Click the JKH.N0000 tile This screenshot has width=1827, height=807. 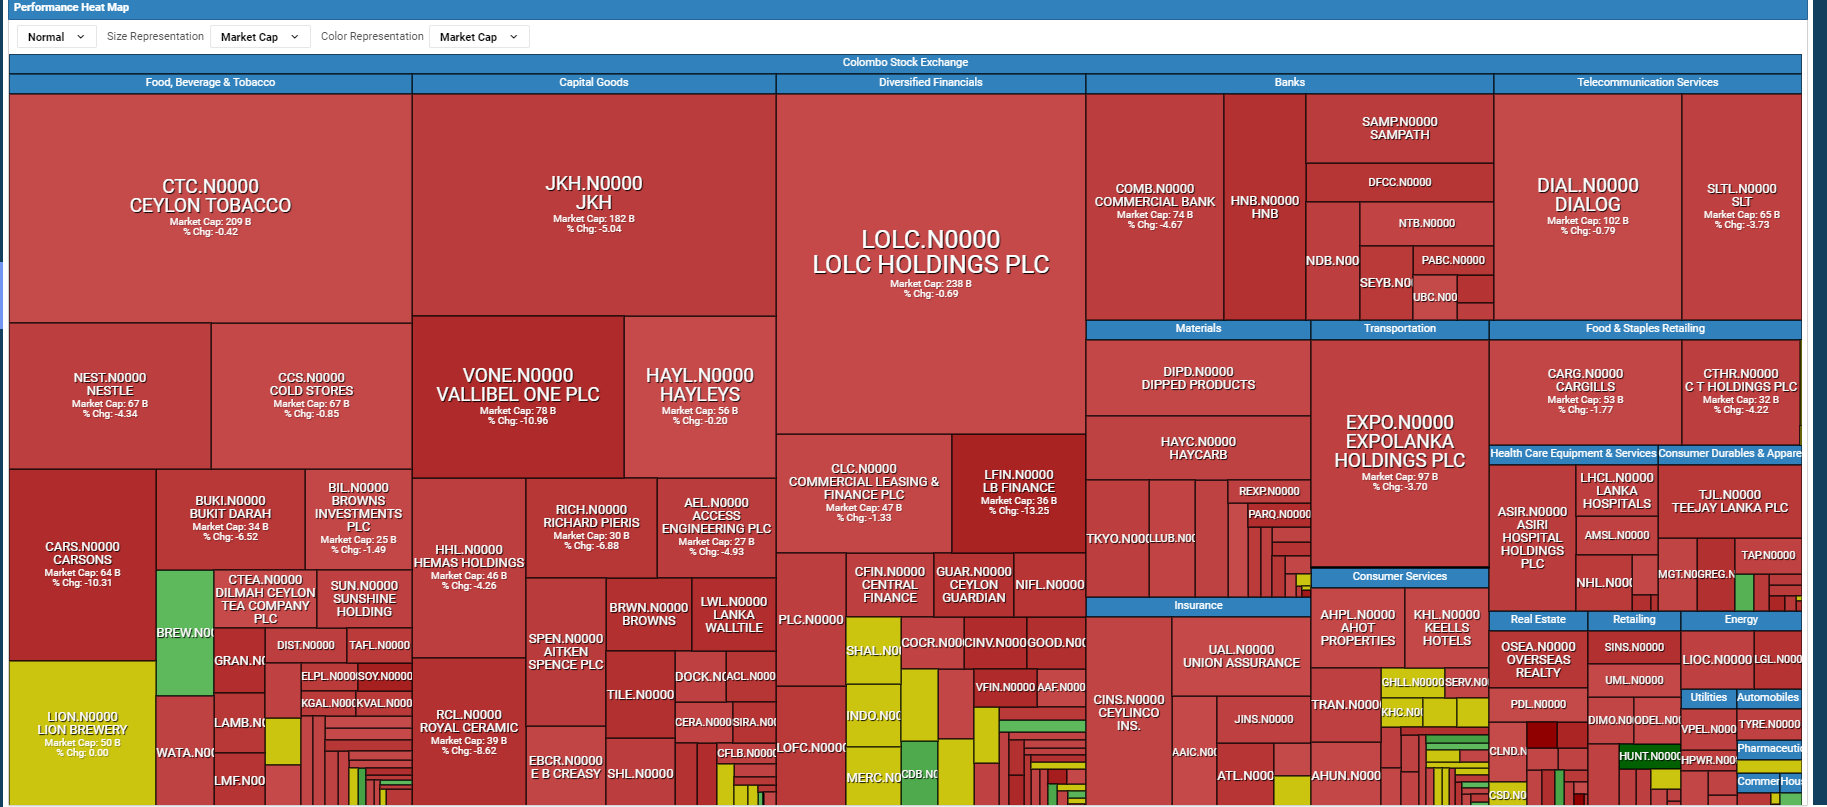594,205
